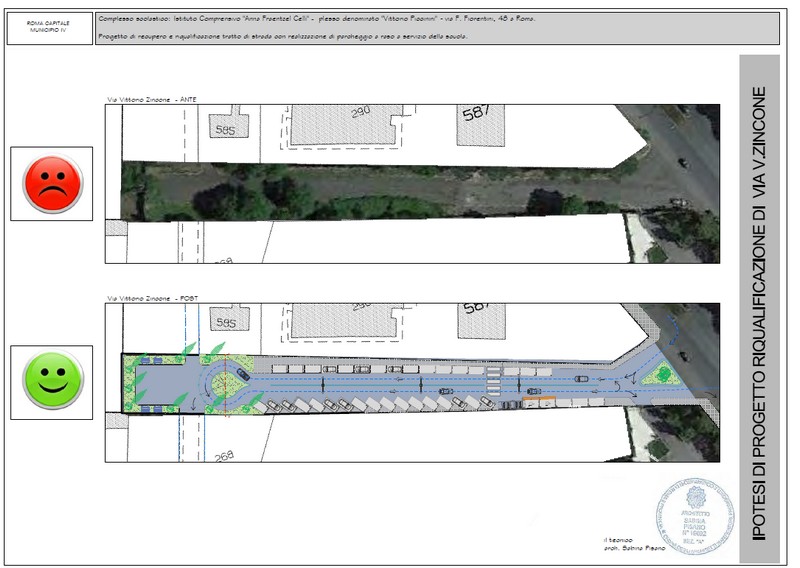Click the pedestrian zebra crossing in plan
This screenshot has width=800, height=568.
coord(494,381)
